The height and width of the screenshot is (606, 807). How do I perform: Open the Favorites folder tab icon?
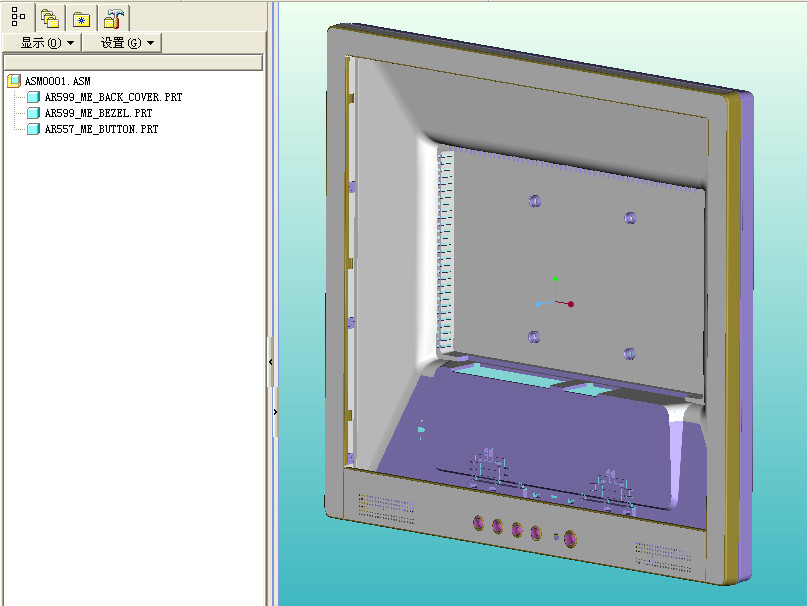point(81,20)
